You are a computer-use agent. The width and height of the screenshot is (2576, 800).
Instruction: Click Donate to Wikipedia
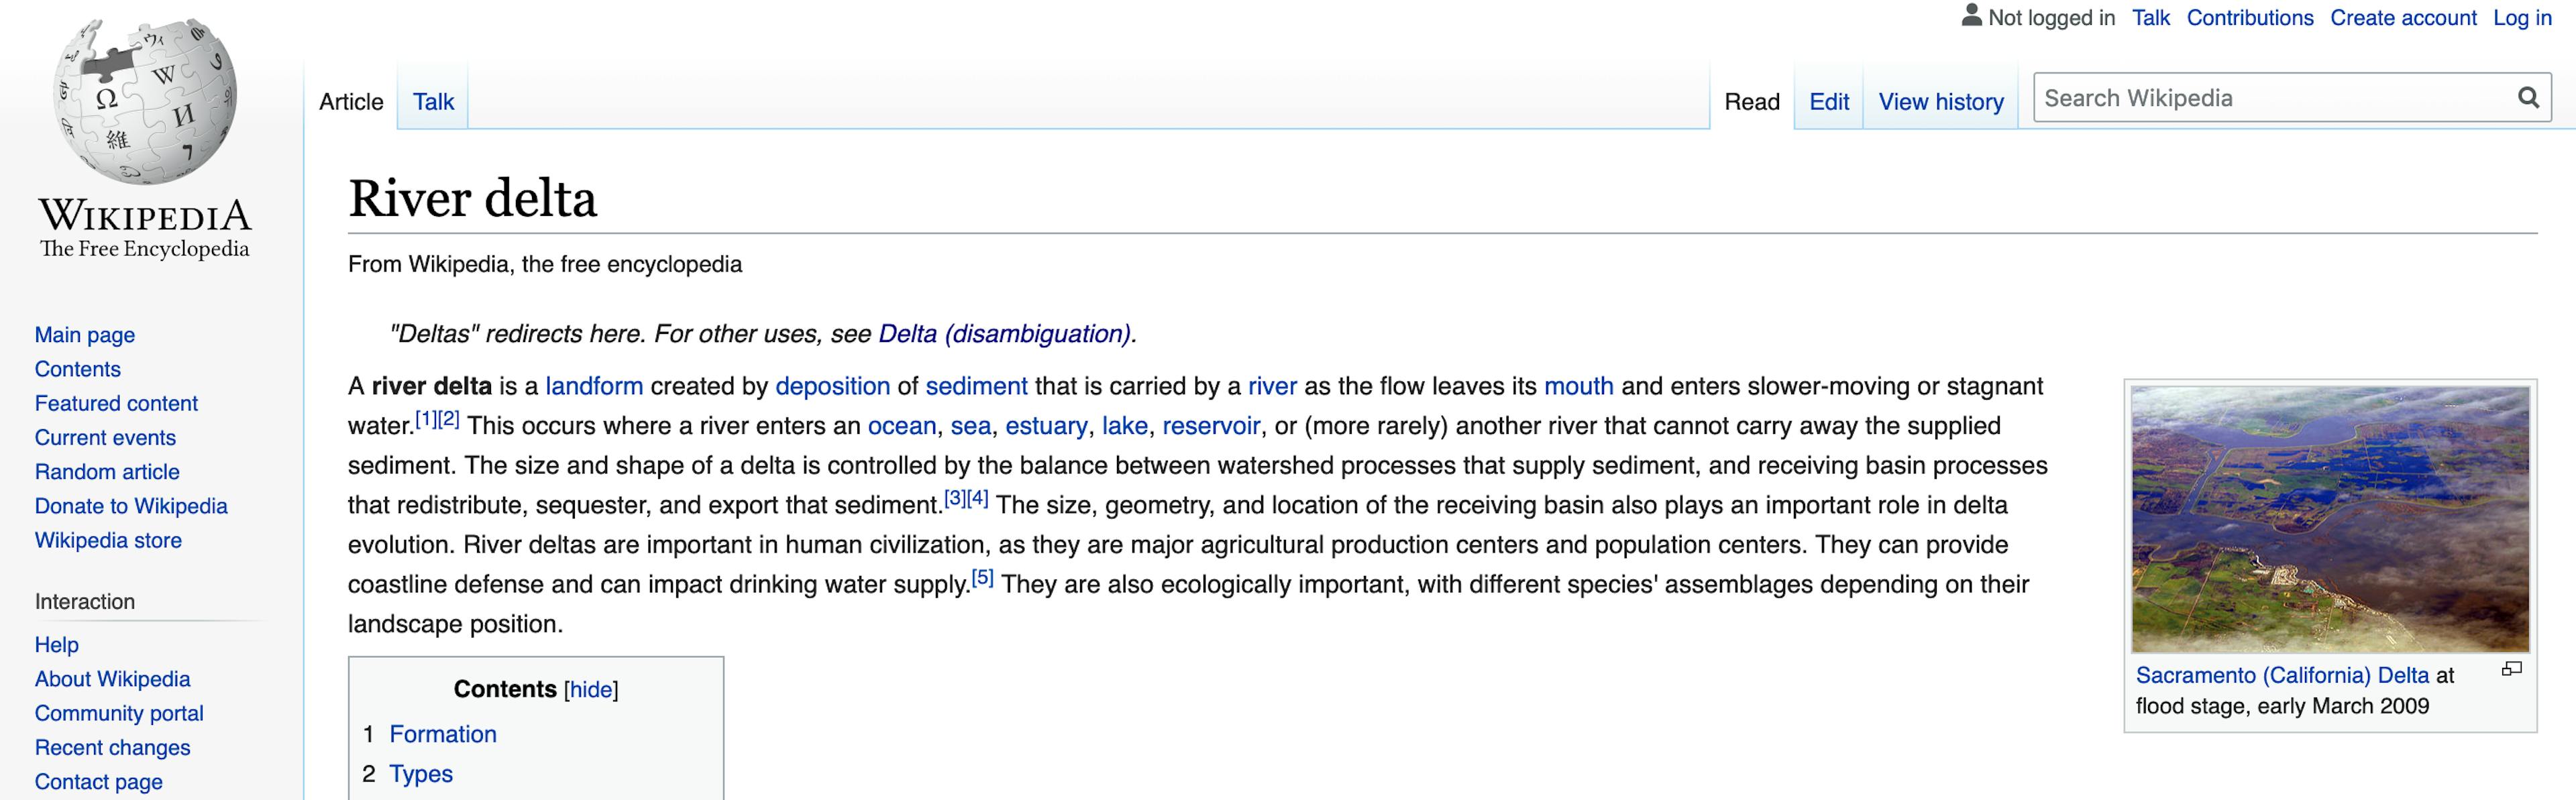coord(131,505)
